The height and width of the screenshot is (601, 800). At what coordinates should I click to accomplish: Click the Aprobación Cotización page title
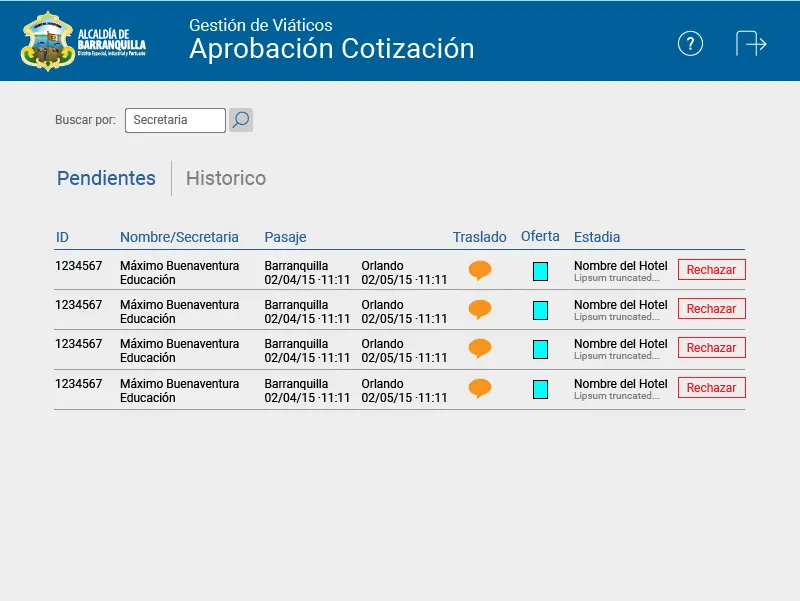pyautogui.click(x=332, y=49)
